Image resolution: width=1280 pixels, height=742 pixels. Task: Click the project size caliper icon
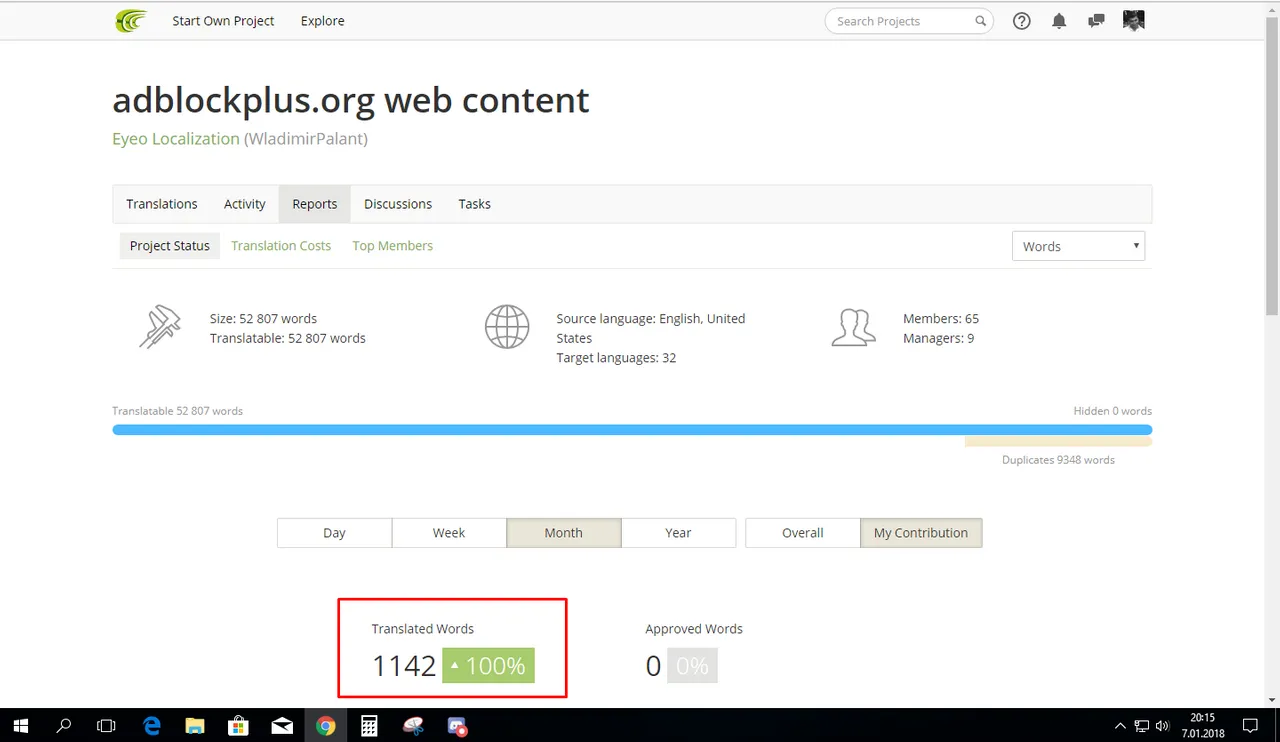pos(160,327)
